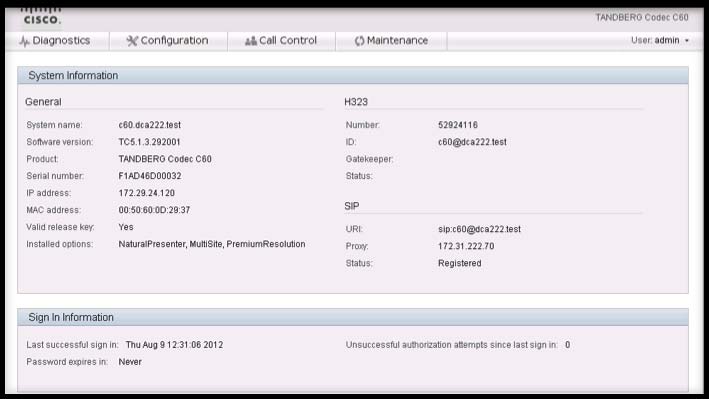Click the Call Control people icon
This screenshot has width=709, height=399.
pyautogui.click(x=251, y=41)
